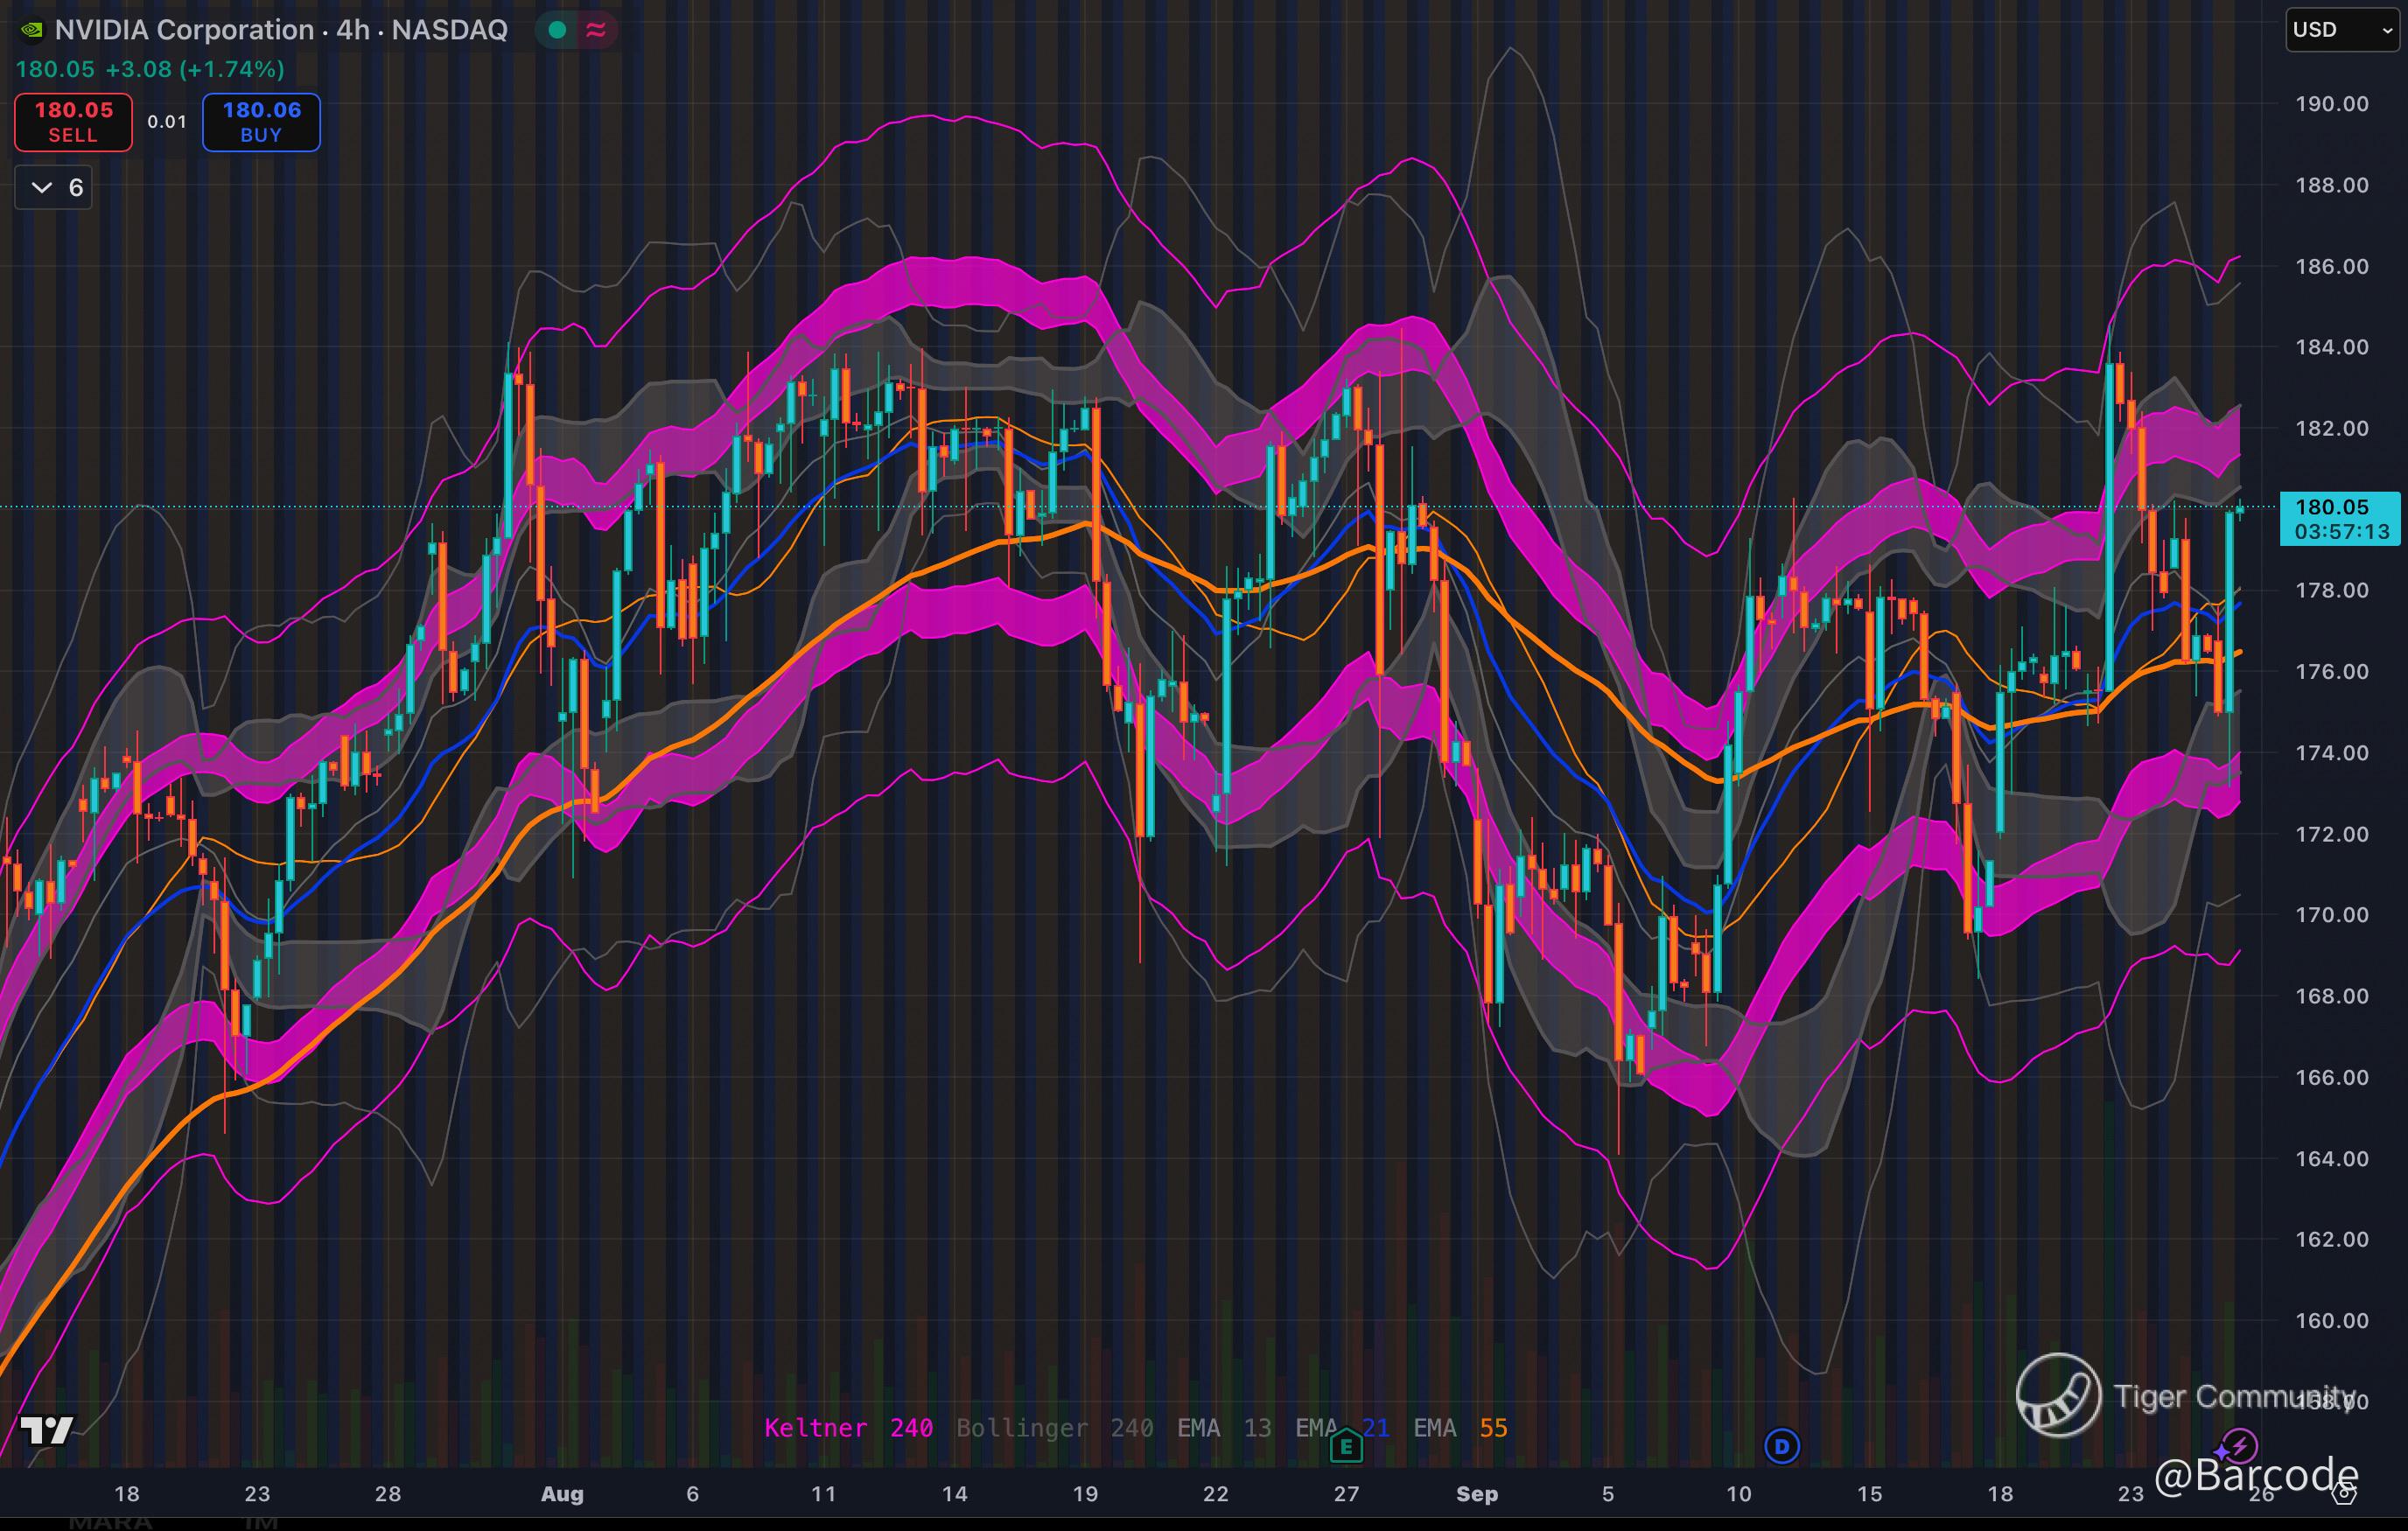
Task: Click the 190.00 price scale label
Action: (x=2332, y=104)
